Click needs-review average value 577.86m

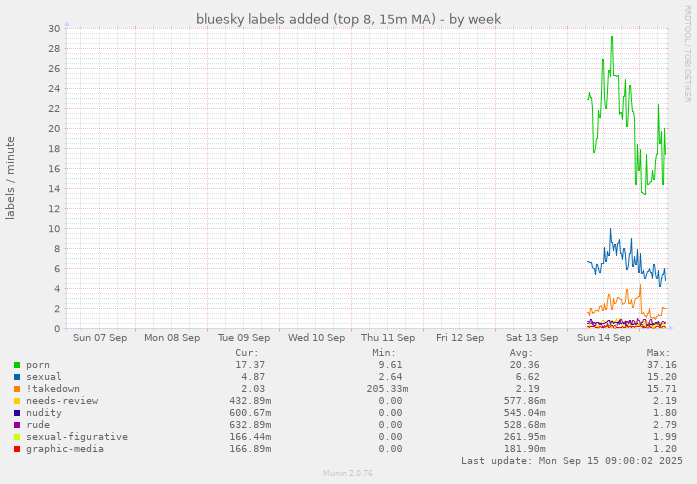click(x=525, y=401)
